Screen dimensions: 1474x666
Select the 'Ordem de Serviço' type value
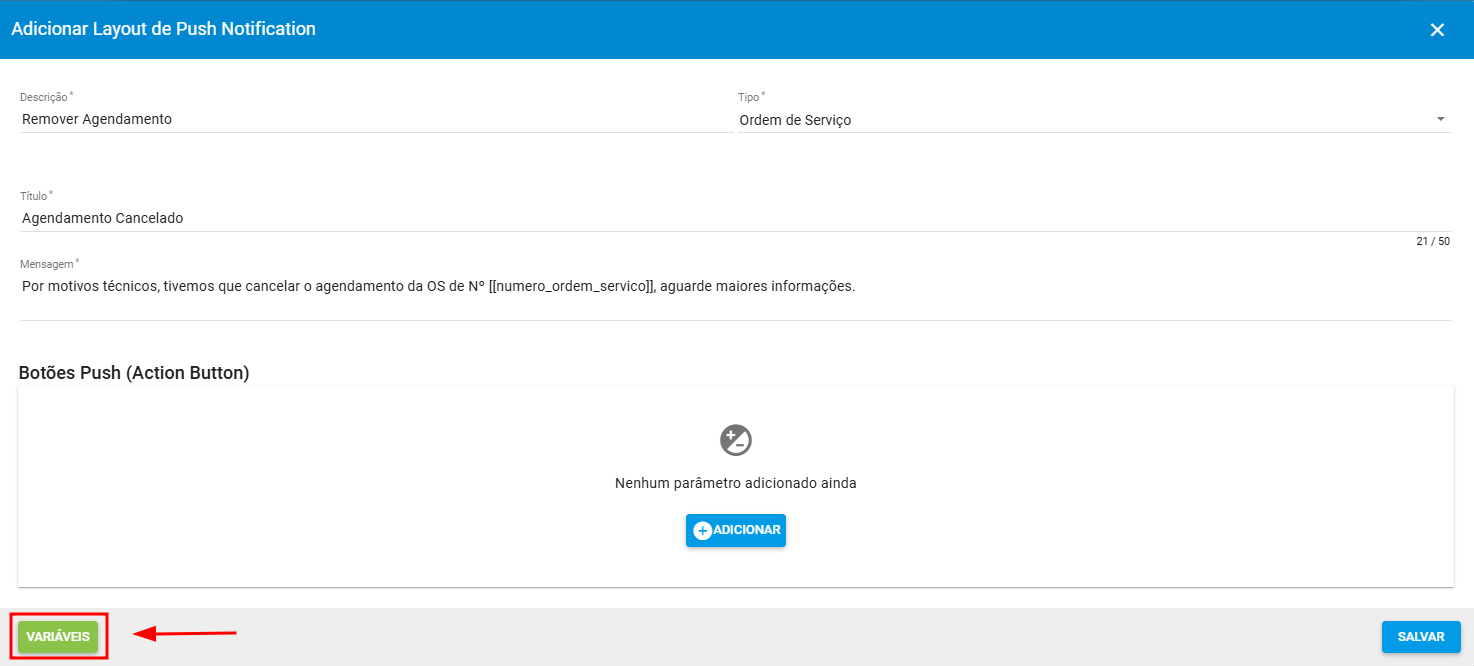(x=796, y=120)
